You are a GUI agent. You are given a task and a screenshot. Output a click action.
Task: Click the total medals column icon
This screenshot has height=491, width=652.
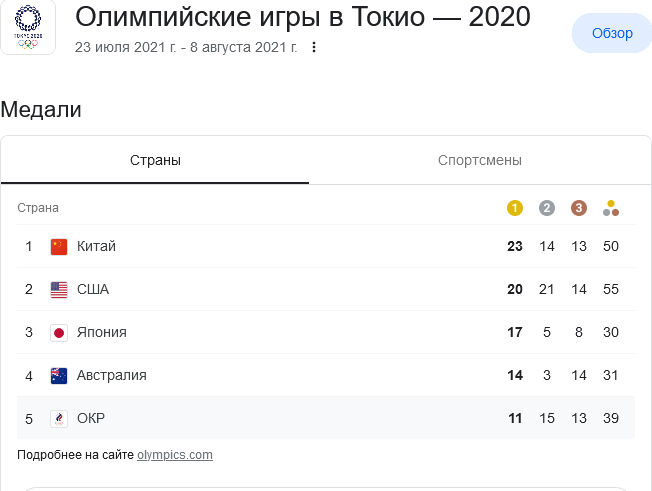tap(611, 208)
